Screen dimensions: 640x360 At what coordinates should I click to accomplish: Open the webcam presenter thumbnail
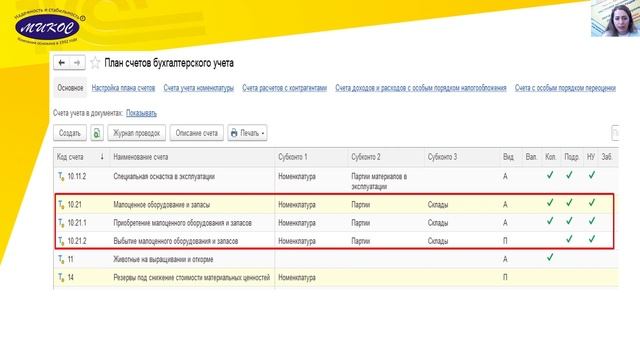615,18
